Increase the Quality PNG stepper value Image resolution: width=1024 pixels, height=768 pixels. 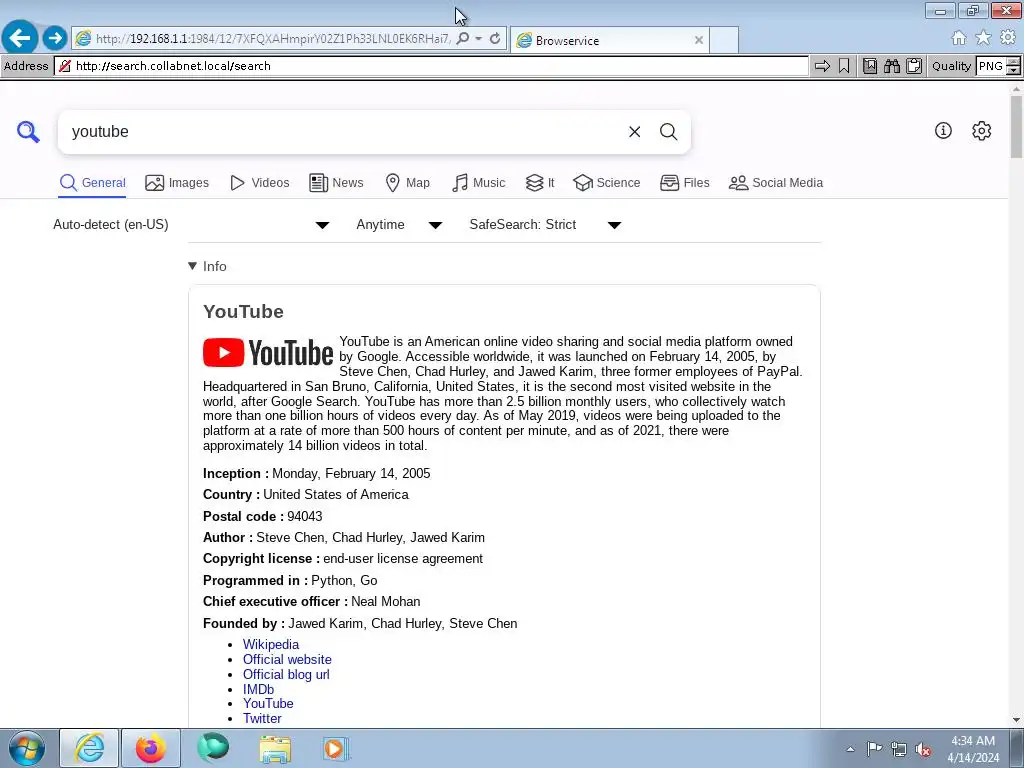(x=1014, y=61)
